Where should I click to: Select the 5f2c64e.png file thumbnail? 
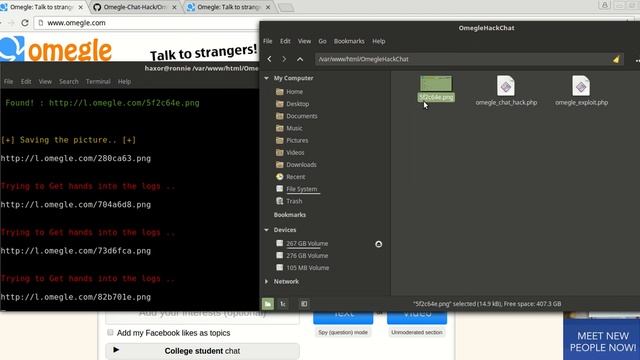(x=436, y=84)
